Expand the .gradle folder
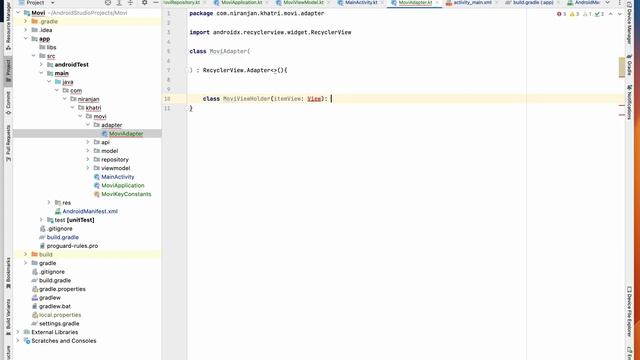Viewport: 640px width, 360px height. (x=26, y=21)
